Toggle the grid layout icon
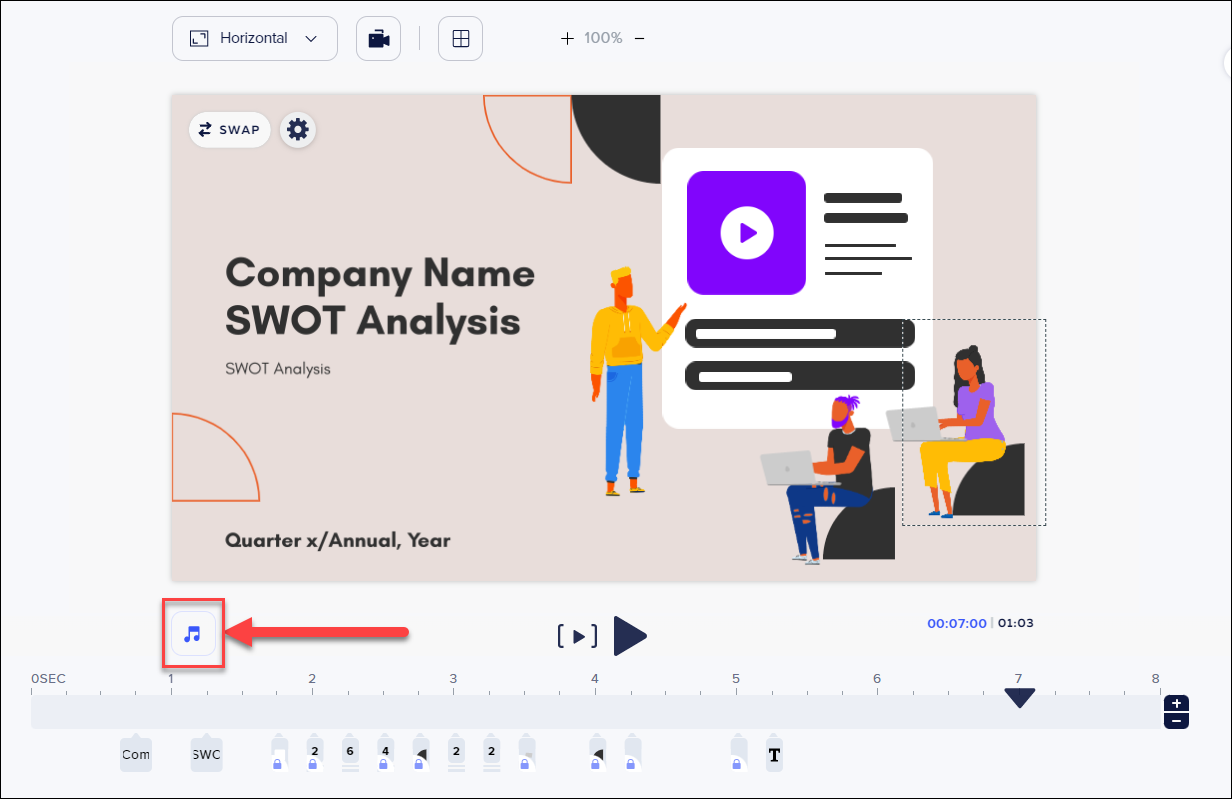Image resolution: width=1232 pixels, height=799 pixels. click(x=460, y=39)
